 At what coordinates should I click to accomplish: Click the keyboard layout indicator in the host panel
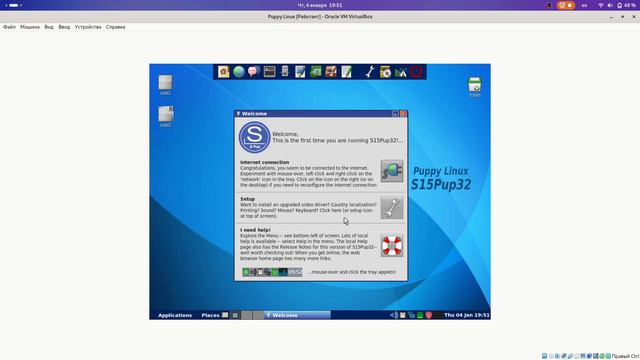[584, 5]
